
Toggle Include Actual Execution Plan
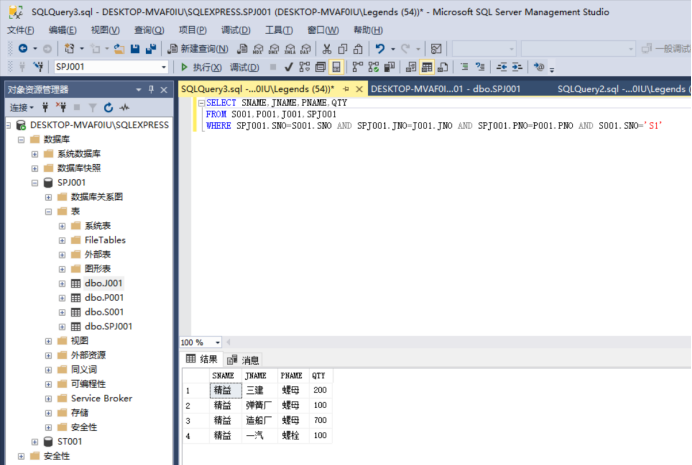pyautogui.click(x=357, y=67)
